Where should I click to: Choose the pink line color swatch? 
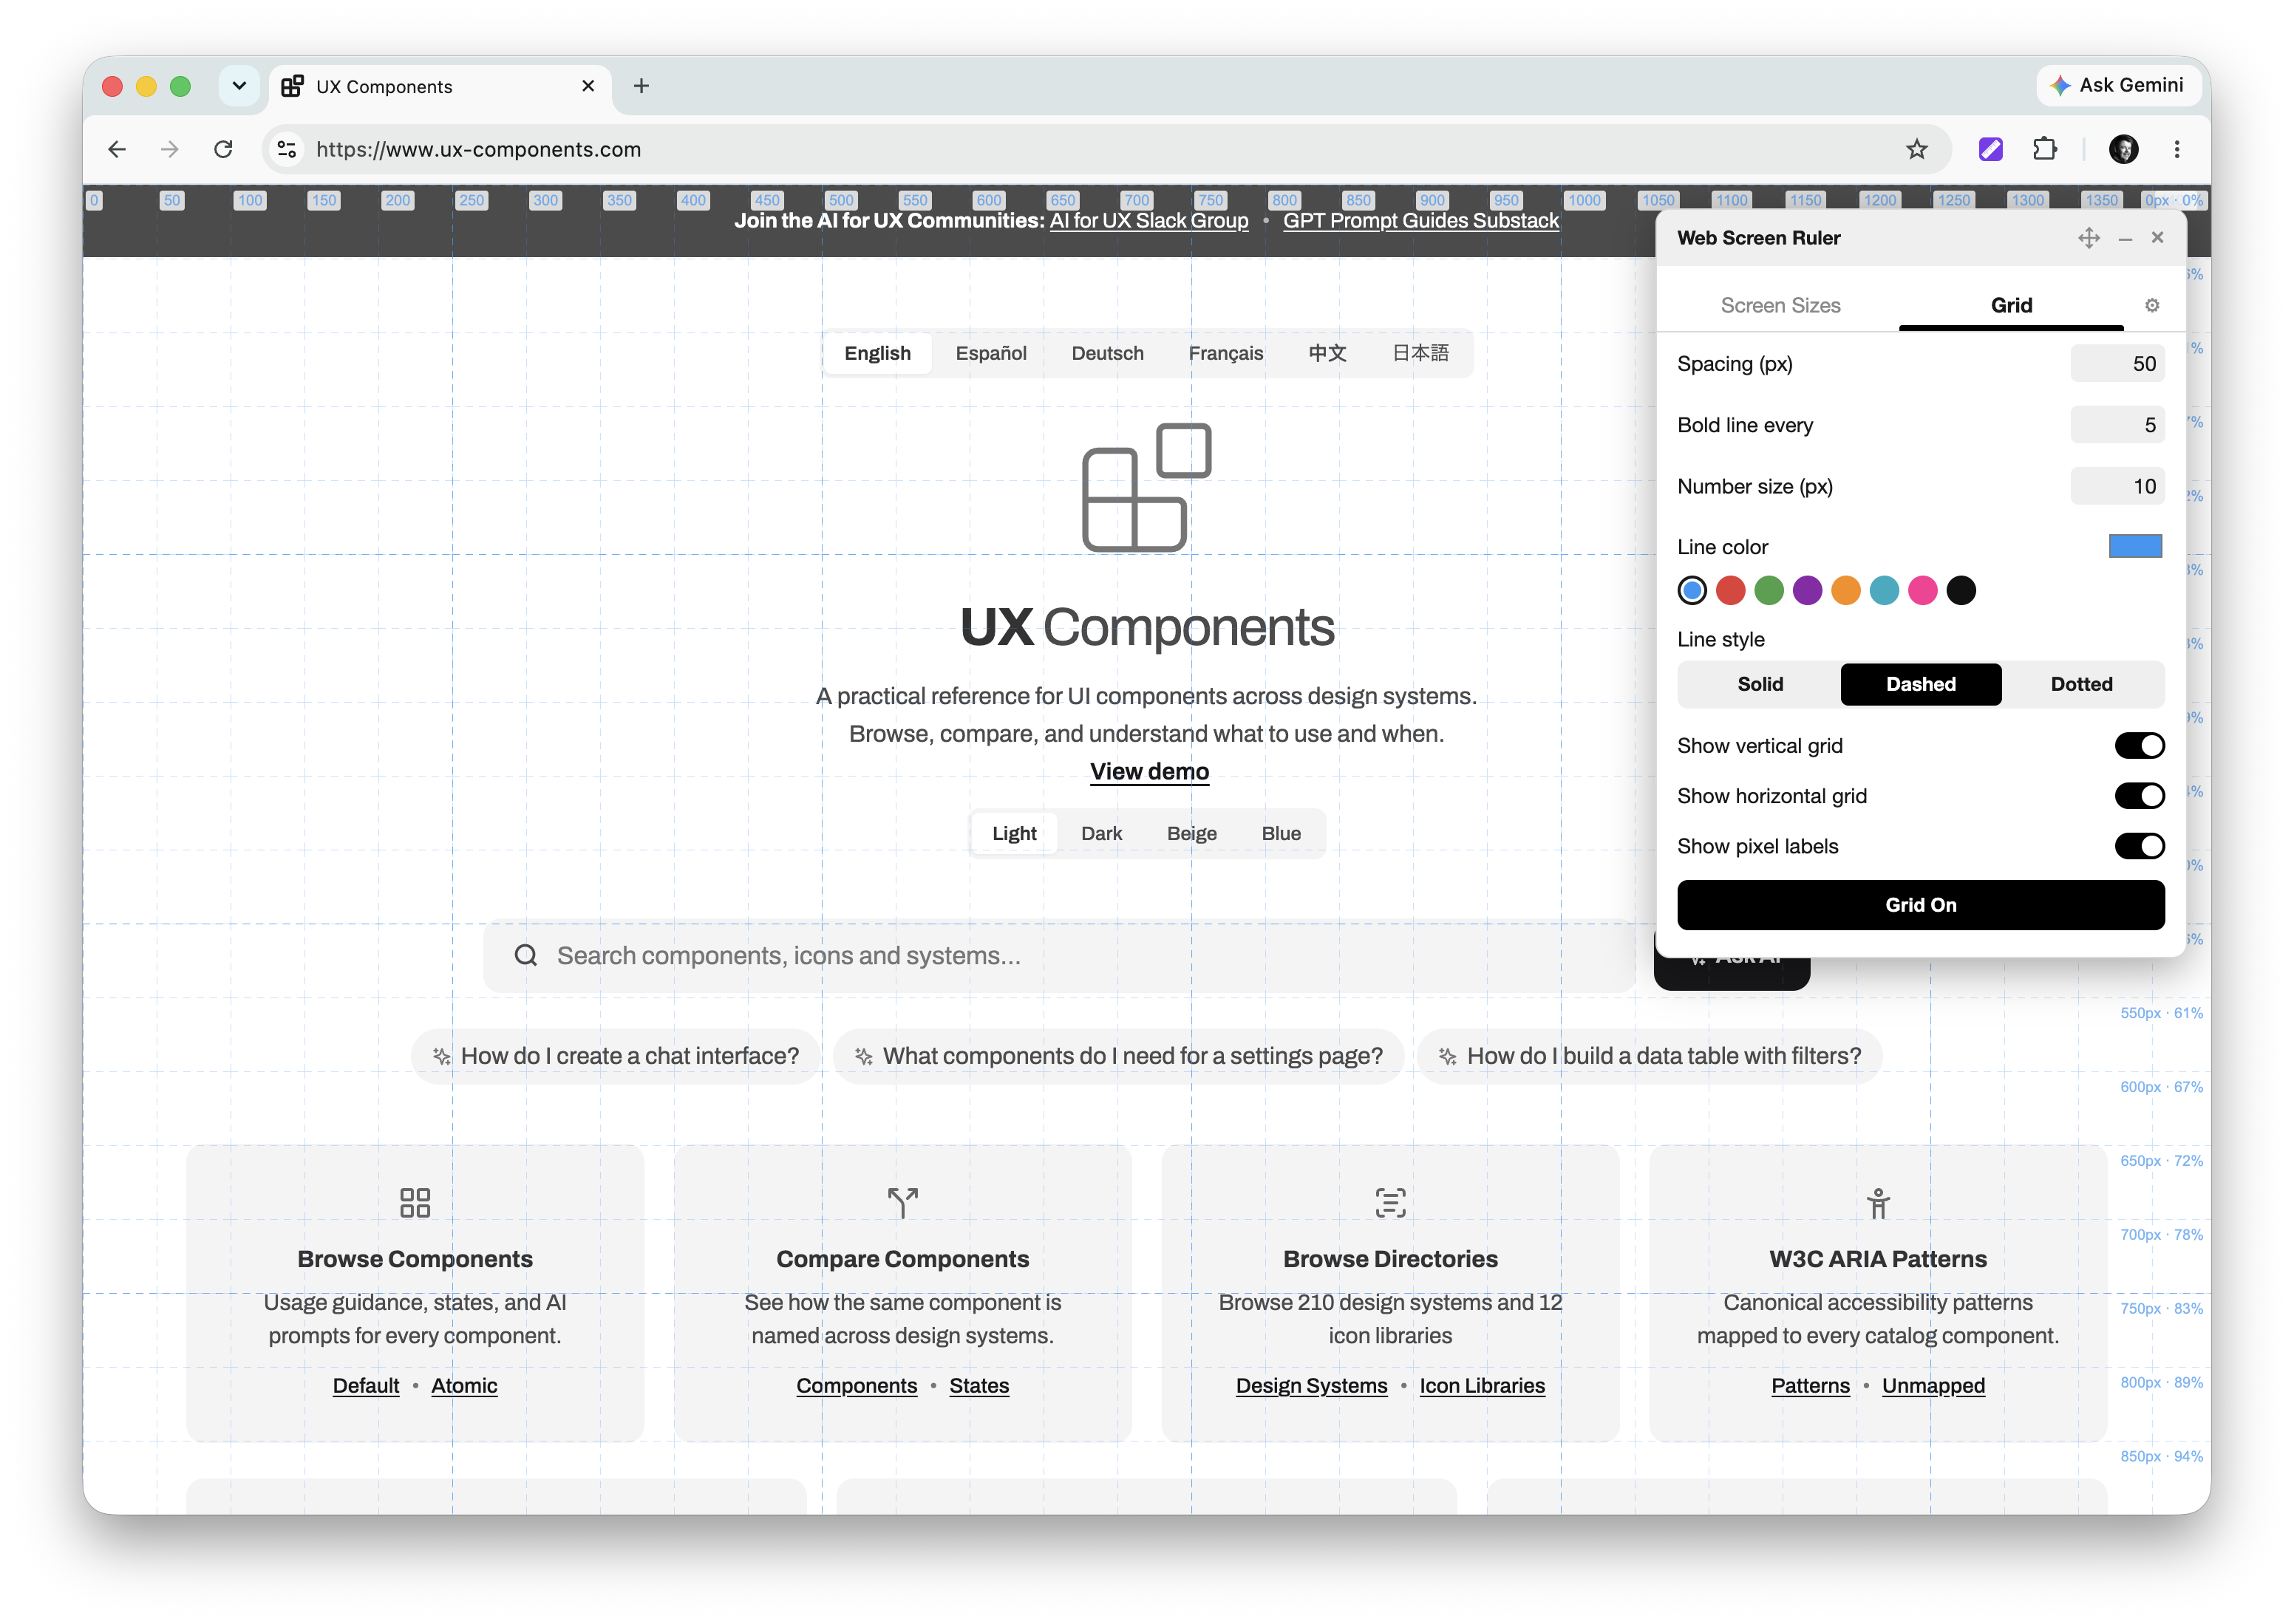pos(1923,591)
